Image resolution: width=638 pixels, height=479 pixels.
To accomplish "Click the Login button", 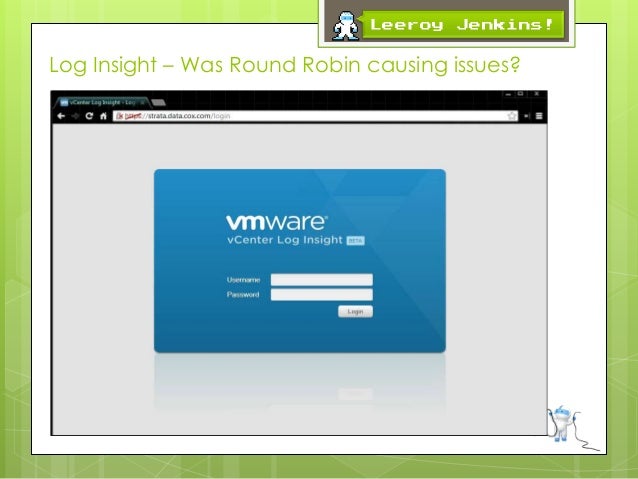I will (x=355, y=311).
